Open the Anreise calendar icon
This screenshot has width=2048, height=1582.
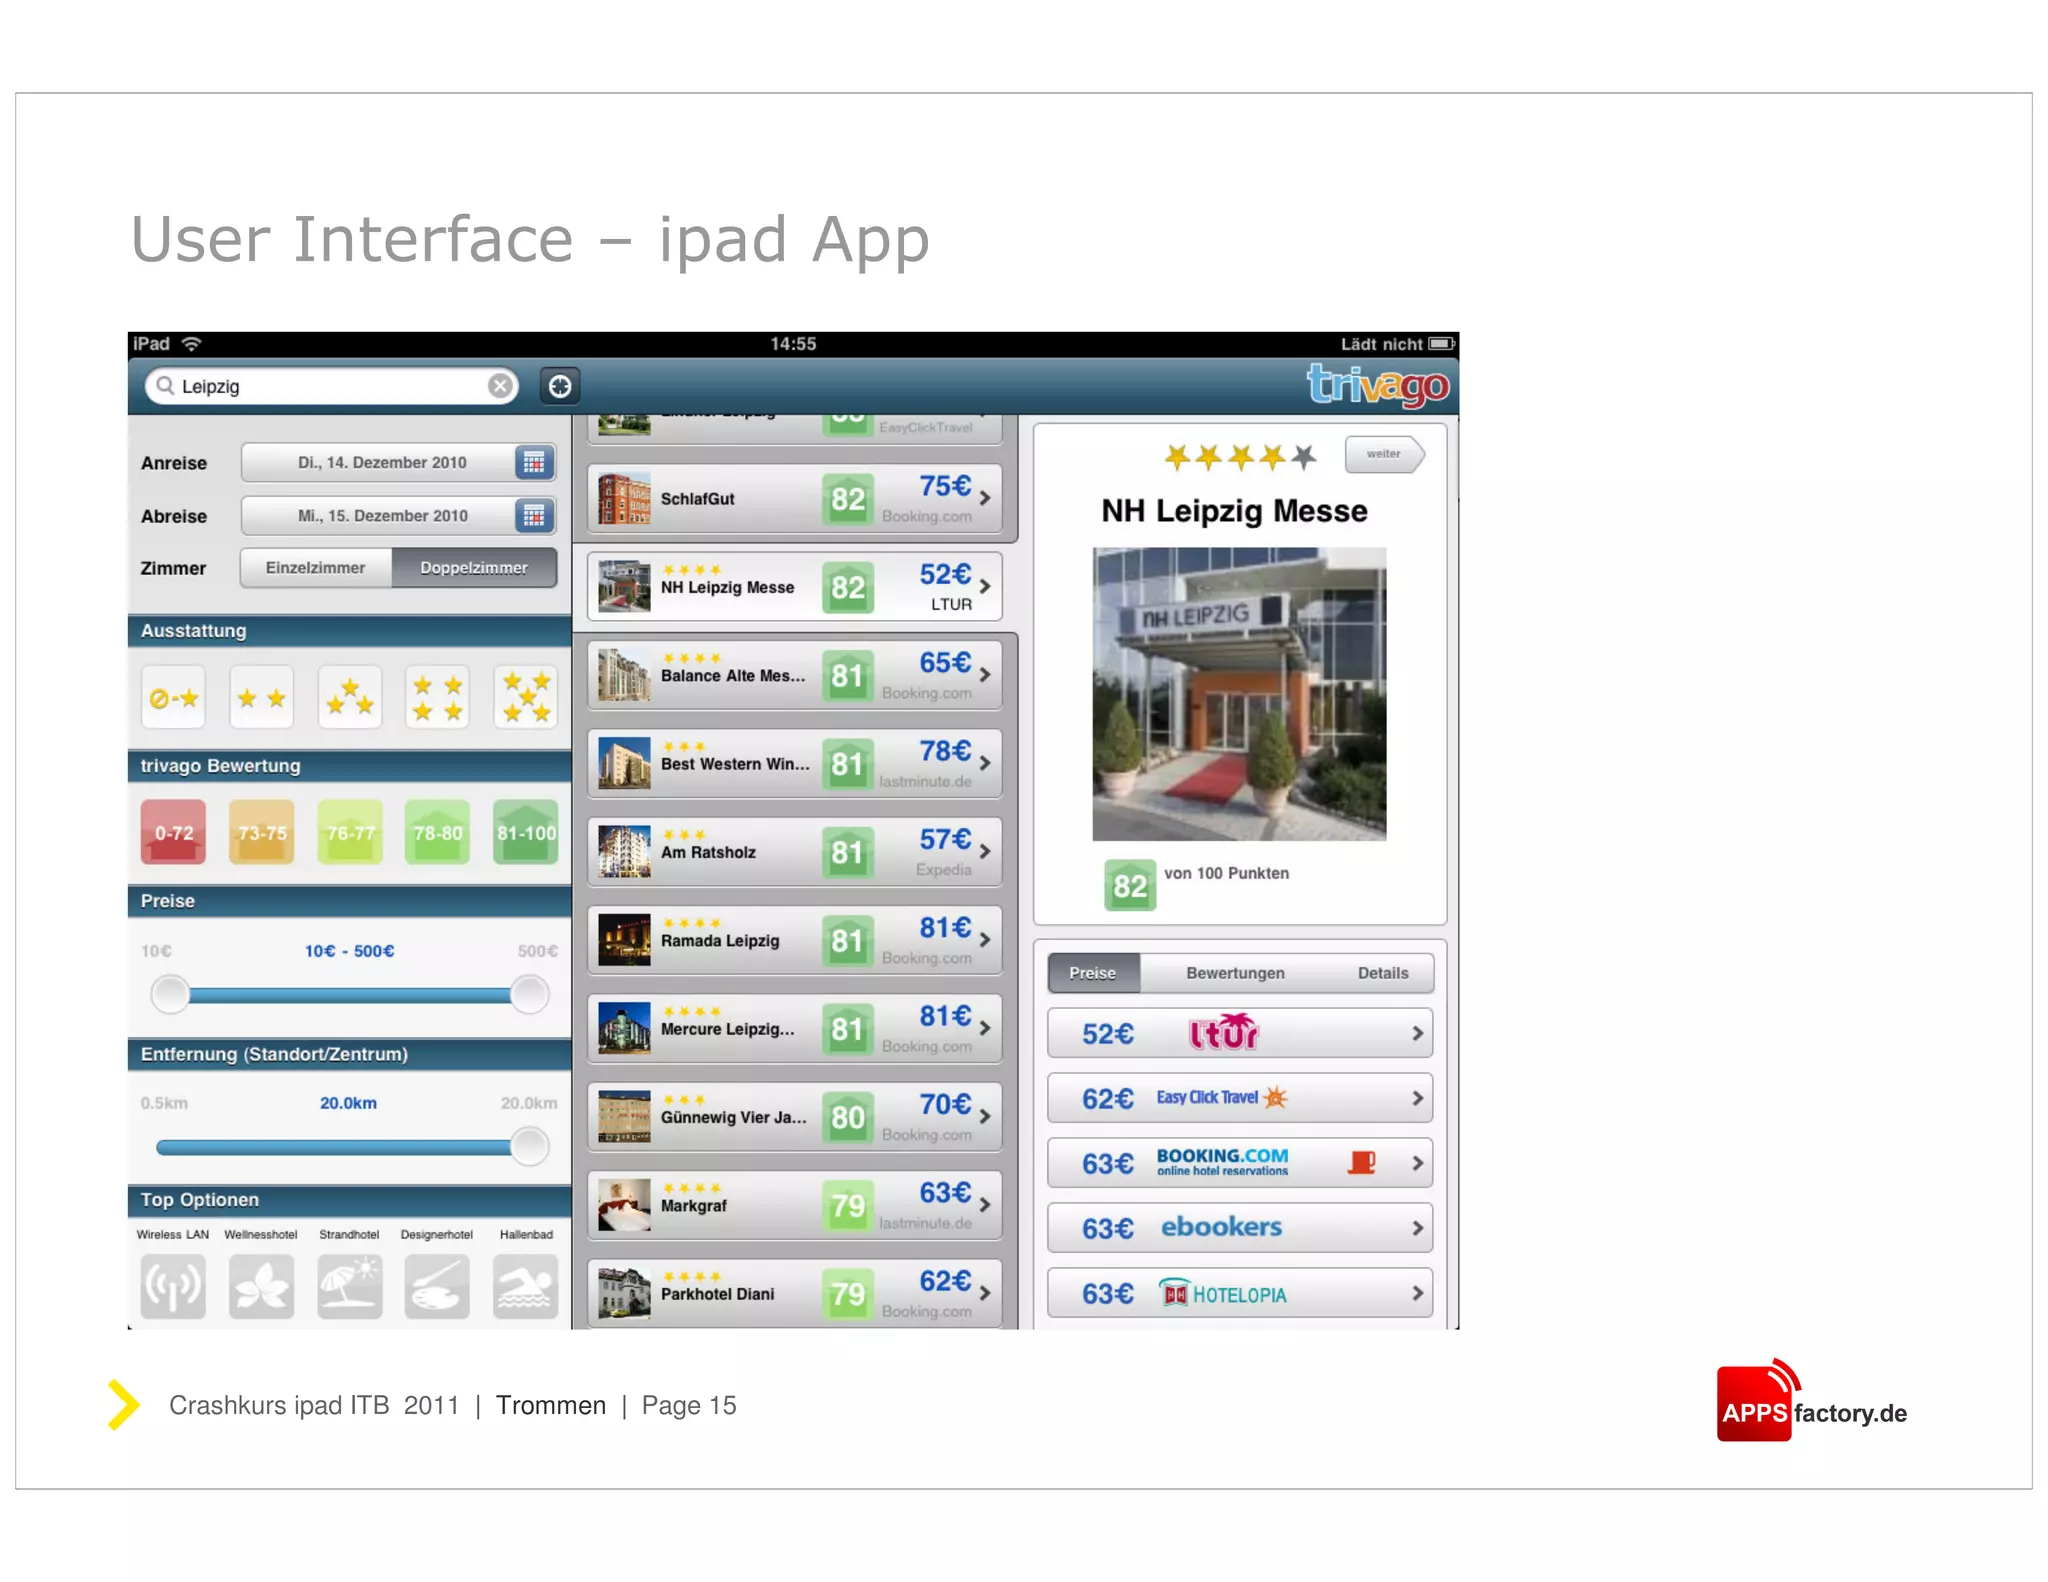(534, 462)
